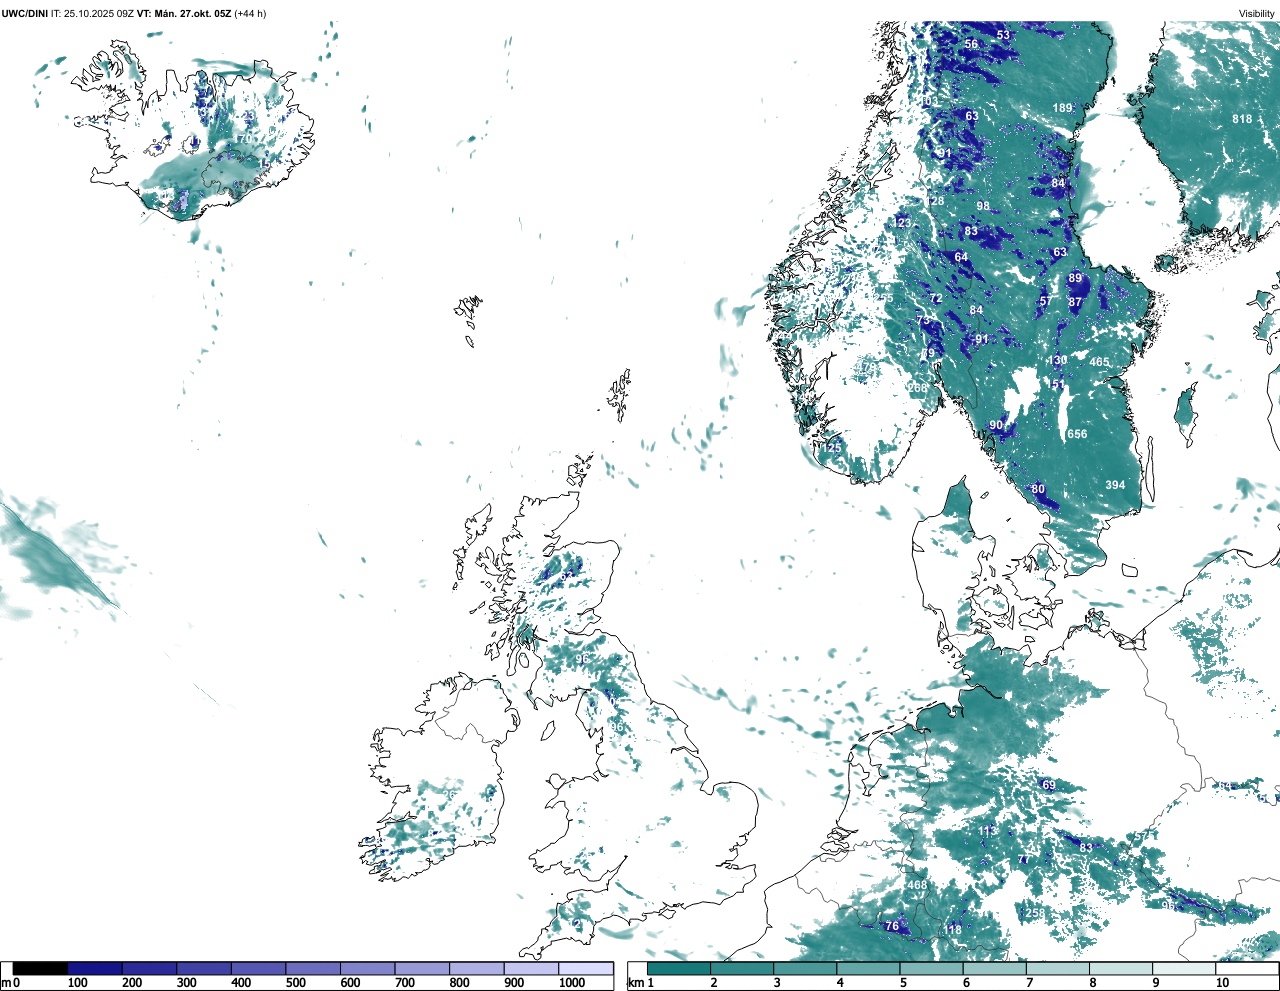The width and height of the screenshot is (1280, 991).
Task: Click the '130' value in Sweden
Action: 1057,361
